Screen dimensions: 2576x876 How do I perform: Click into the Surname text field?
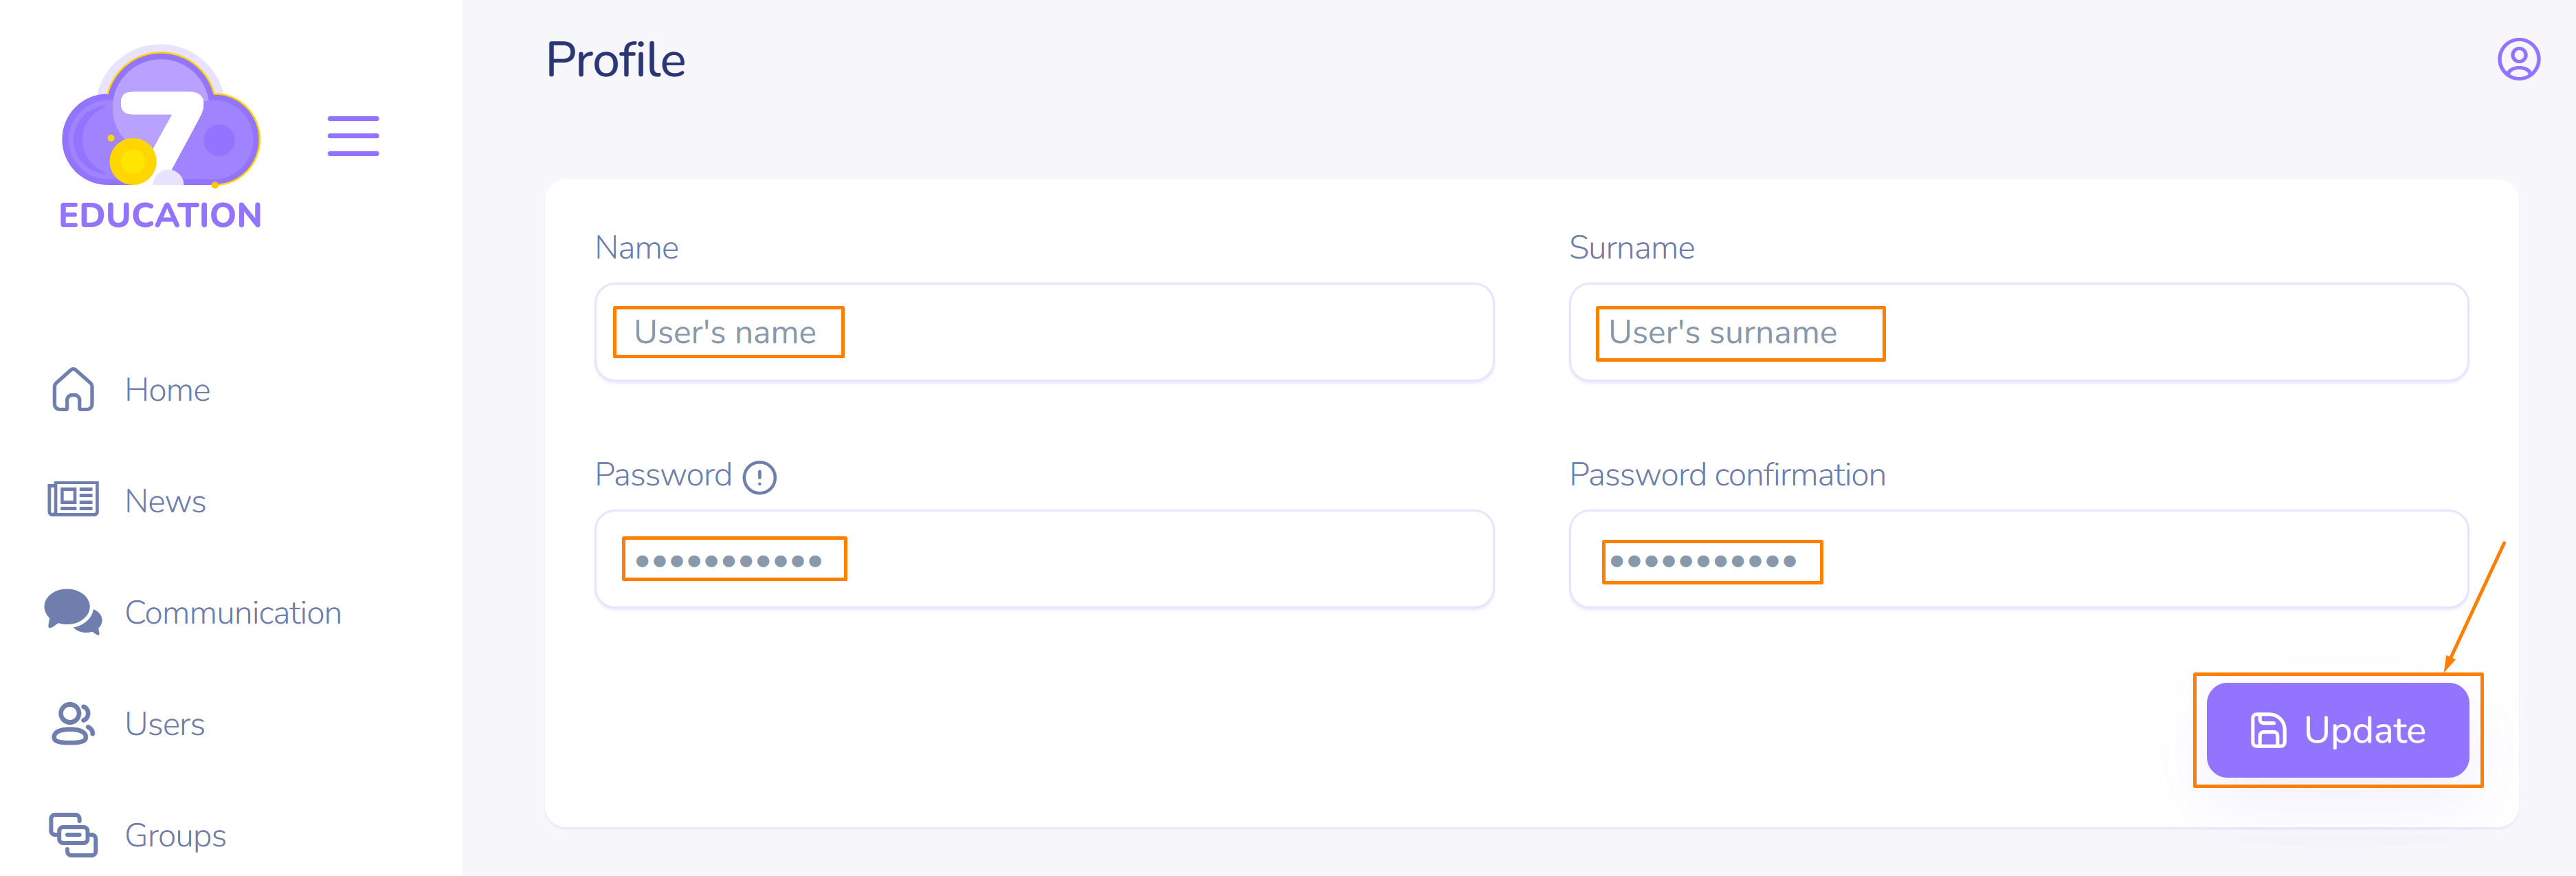click(2018, 332)
